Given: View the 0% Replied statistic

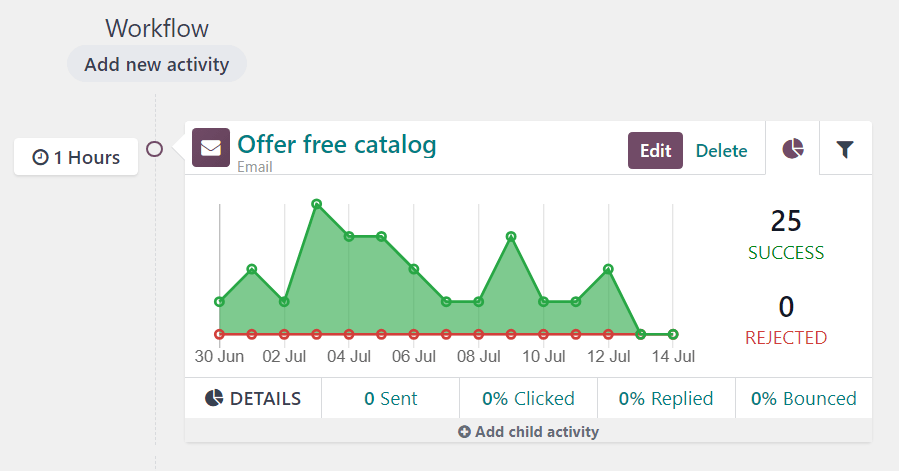Looking at the screenshot, I should [x=666, y=398].
